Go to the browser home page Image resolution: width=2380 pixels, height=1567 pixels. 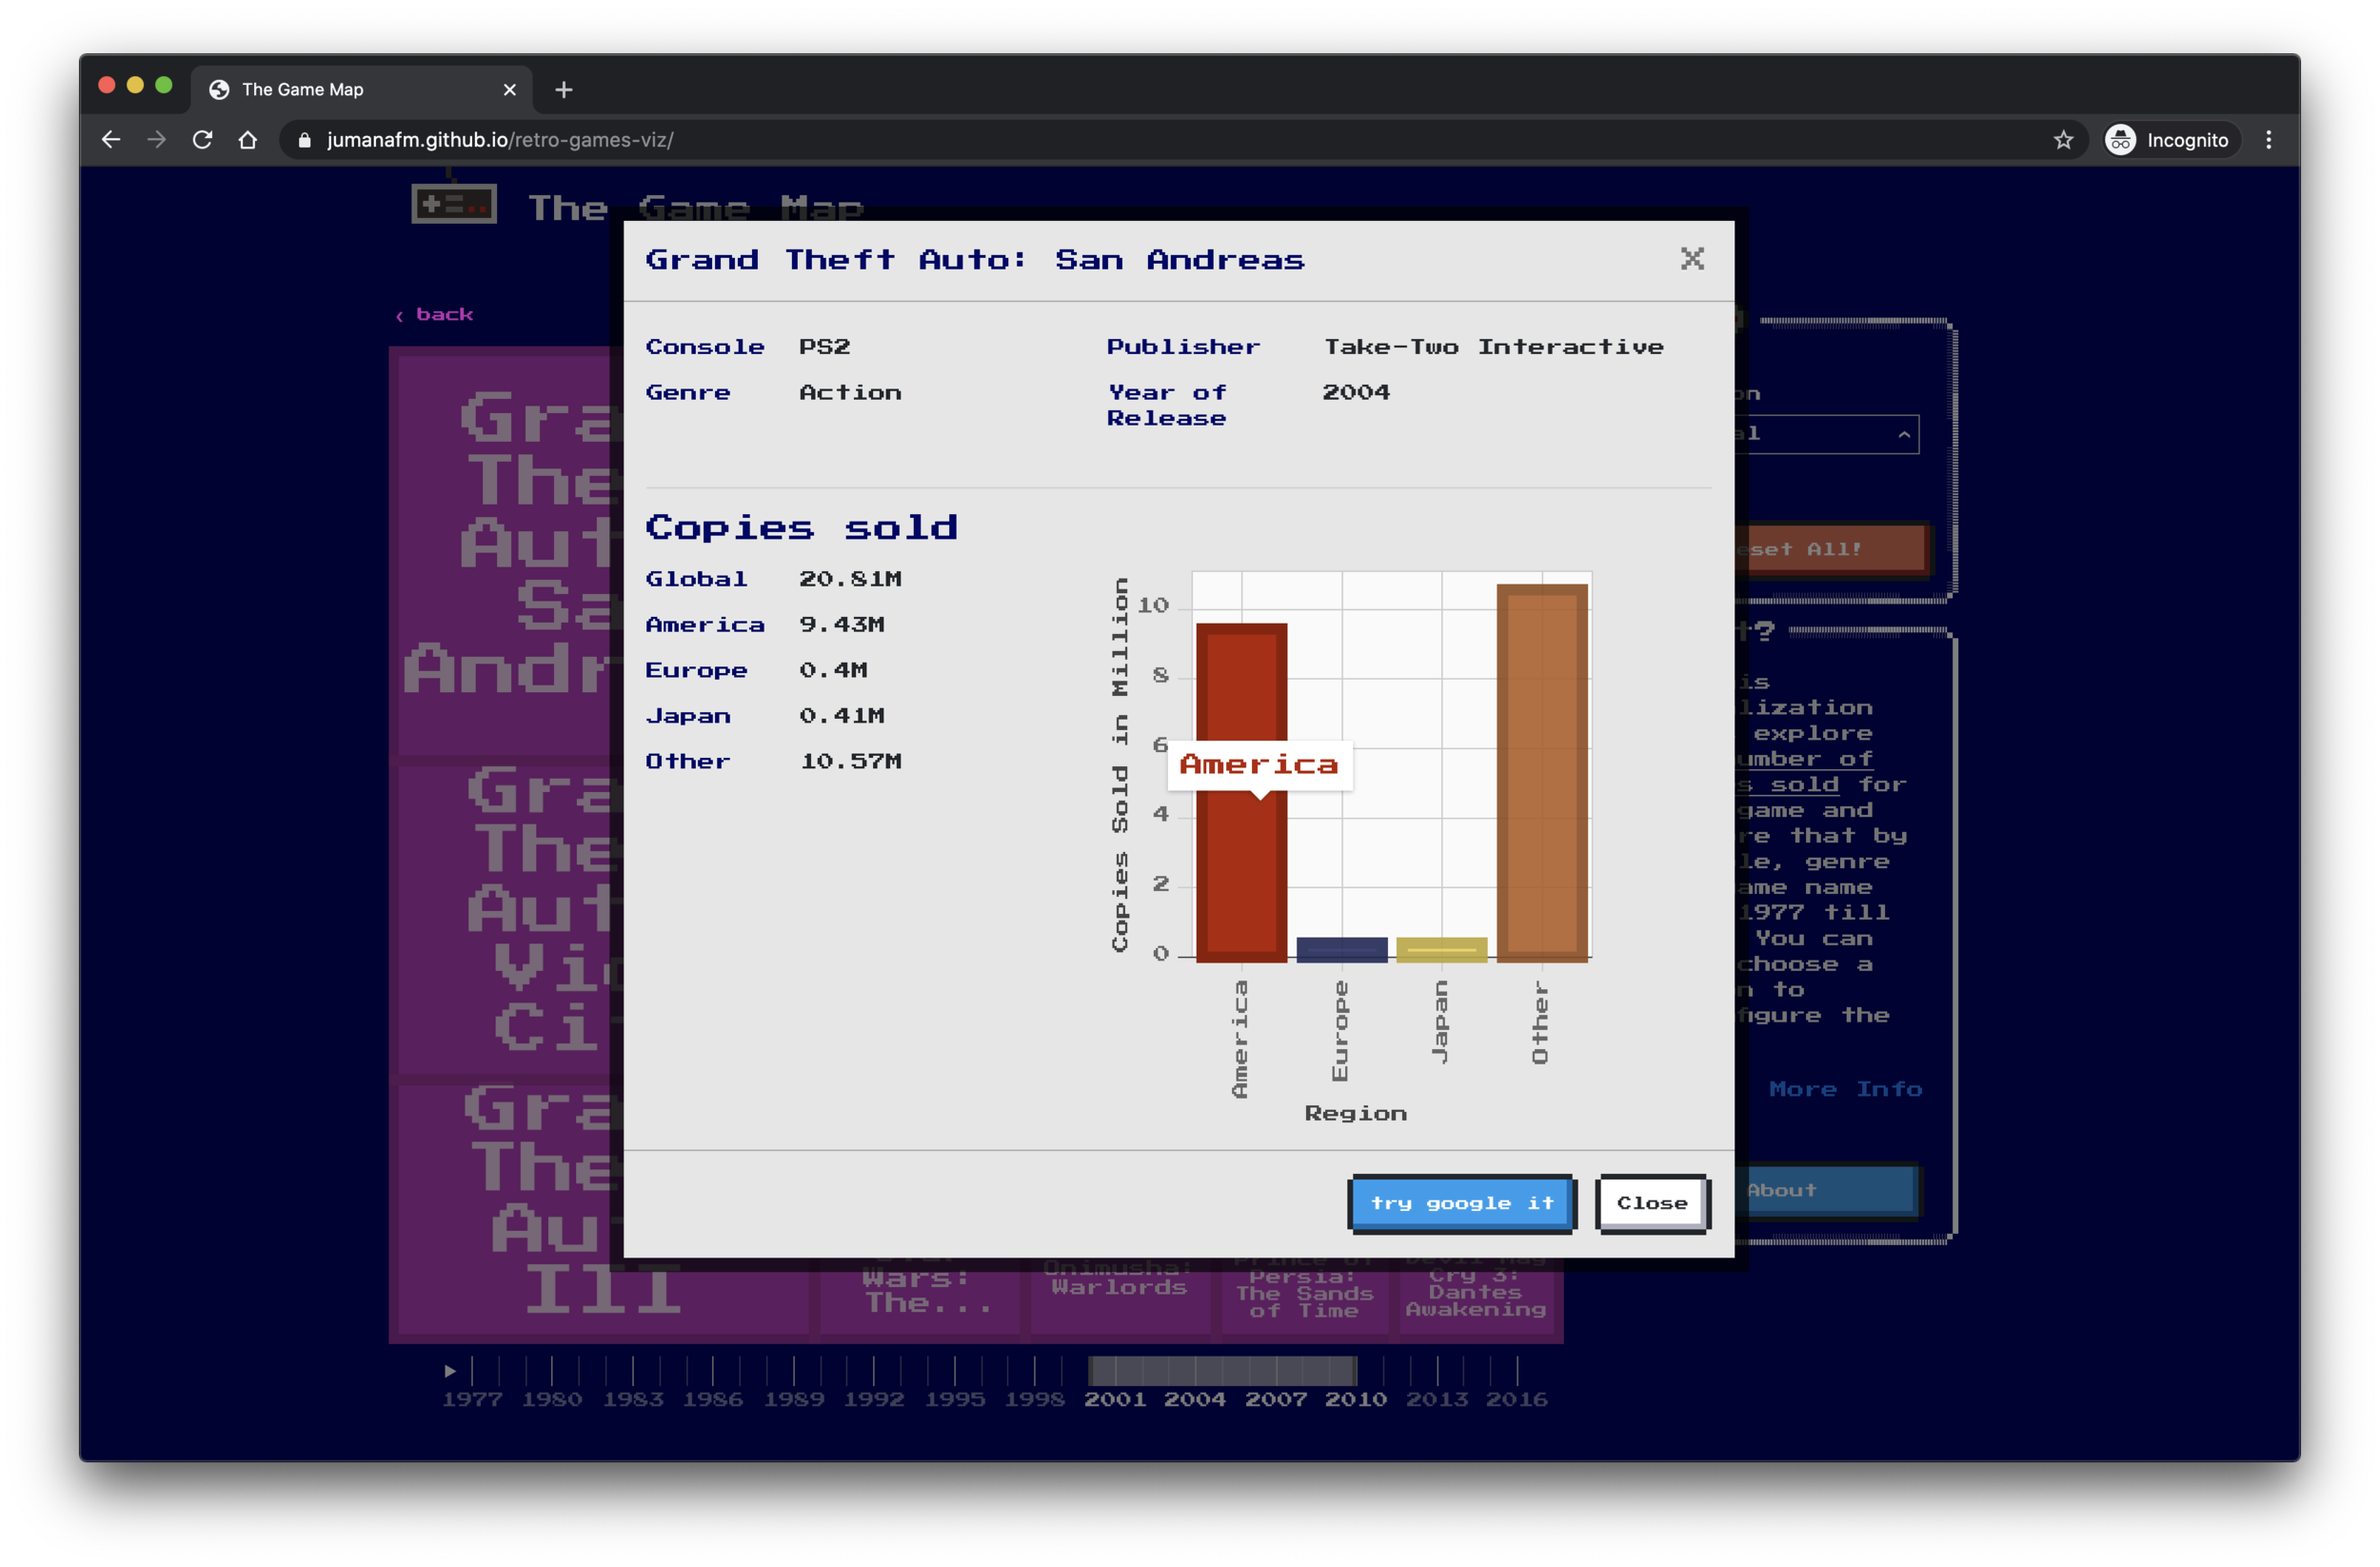point(248,140)
